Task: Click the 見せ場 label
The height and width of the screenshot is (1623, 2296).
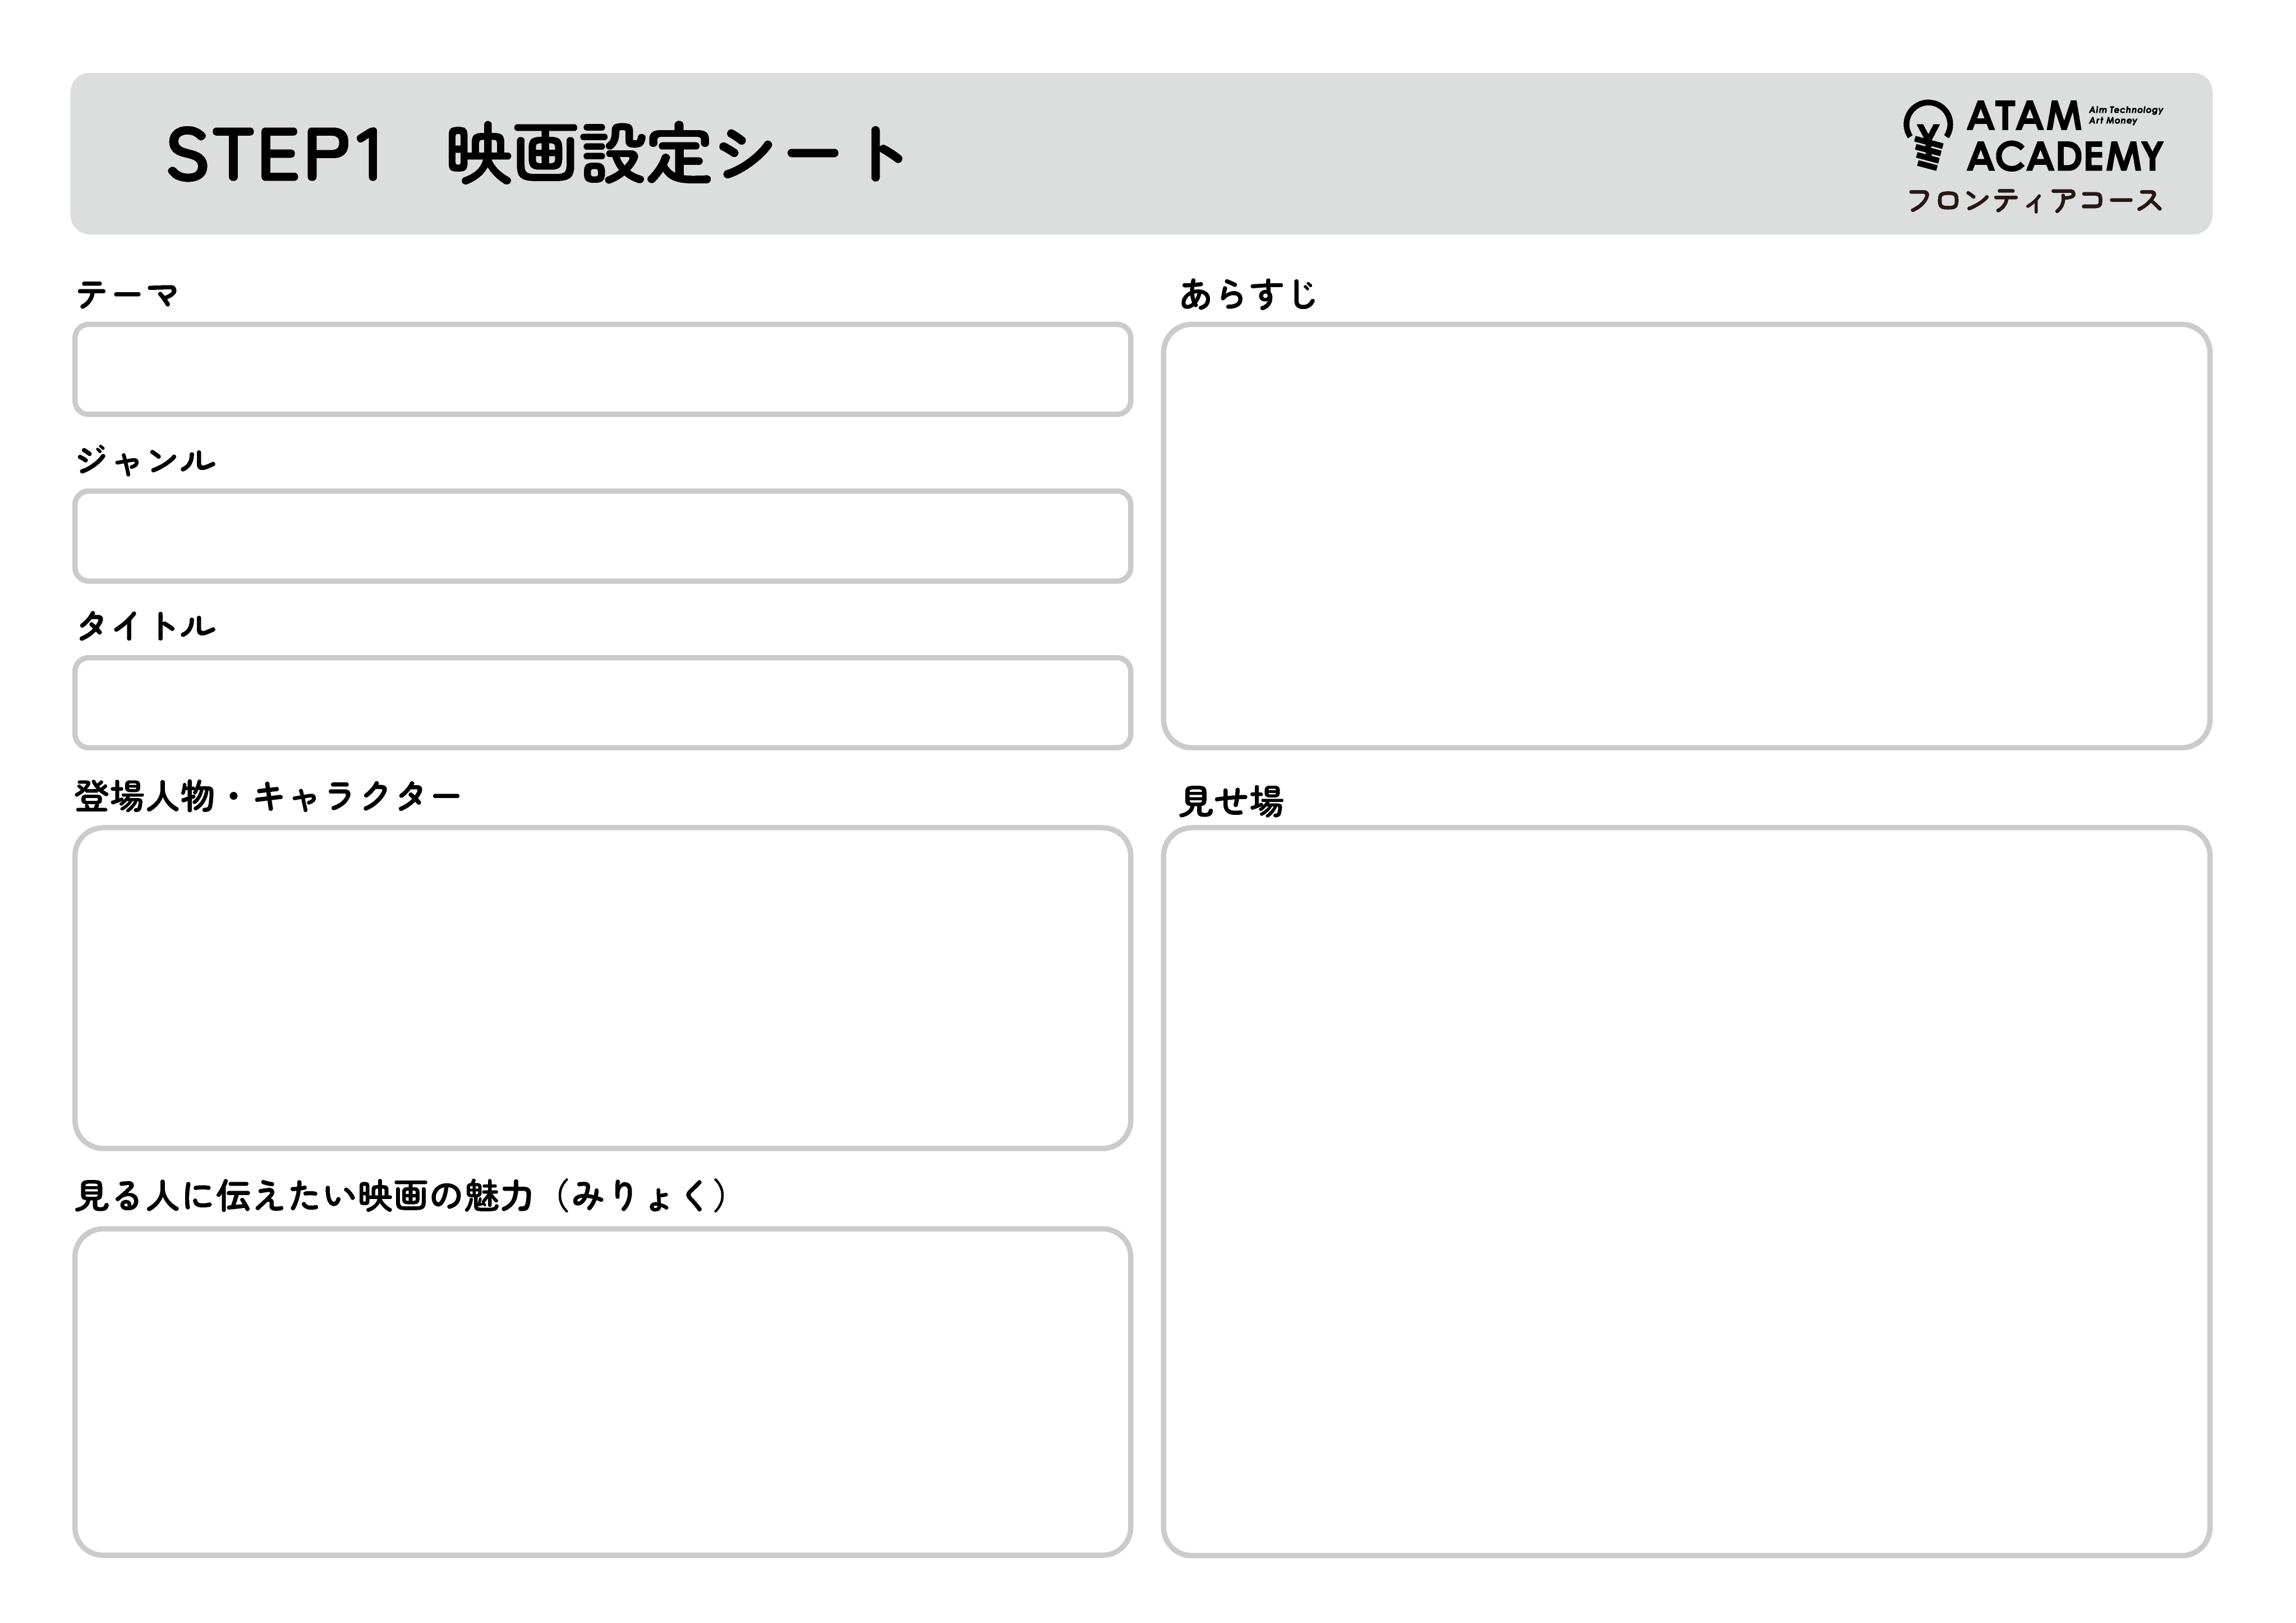Action: pyautogui.click(x=1231, y=801)
